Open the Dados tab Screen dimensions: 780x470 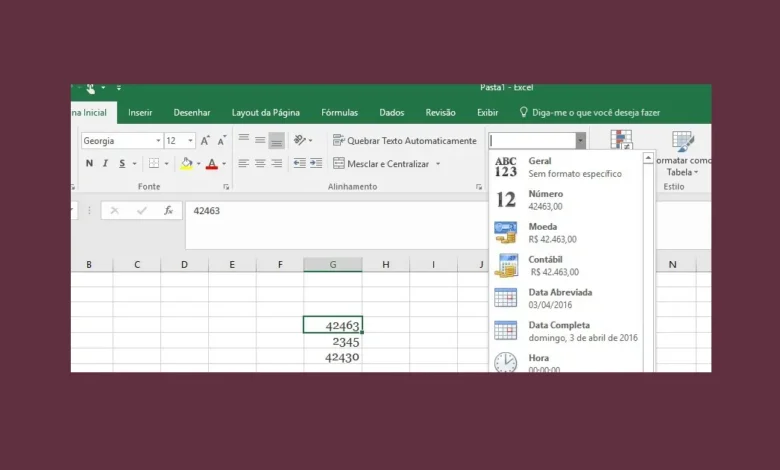[392, 112]
